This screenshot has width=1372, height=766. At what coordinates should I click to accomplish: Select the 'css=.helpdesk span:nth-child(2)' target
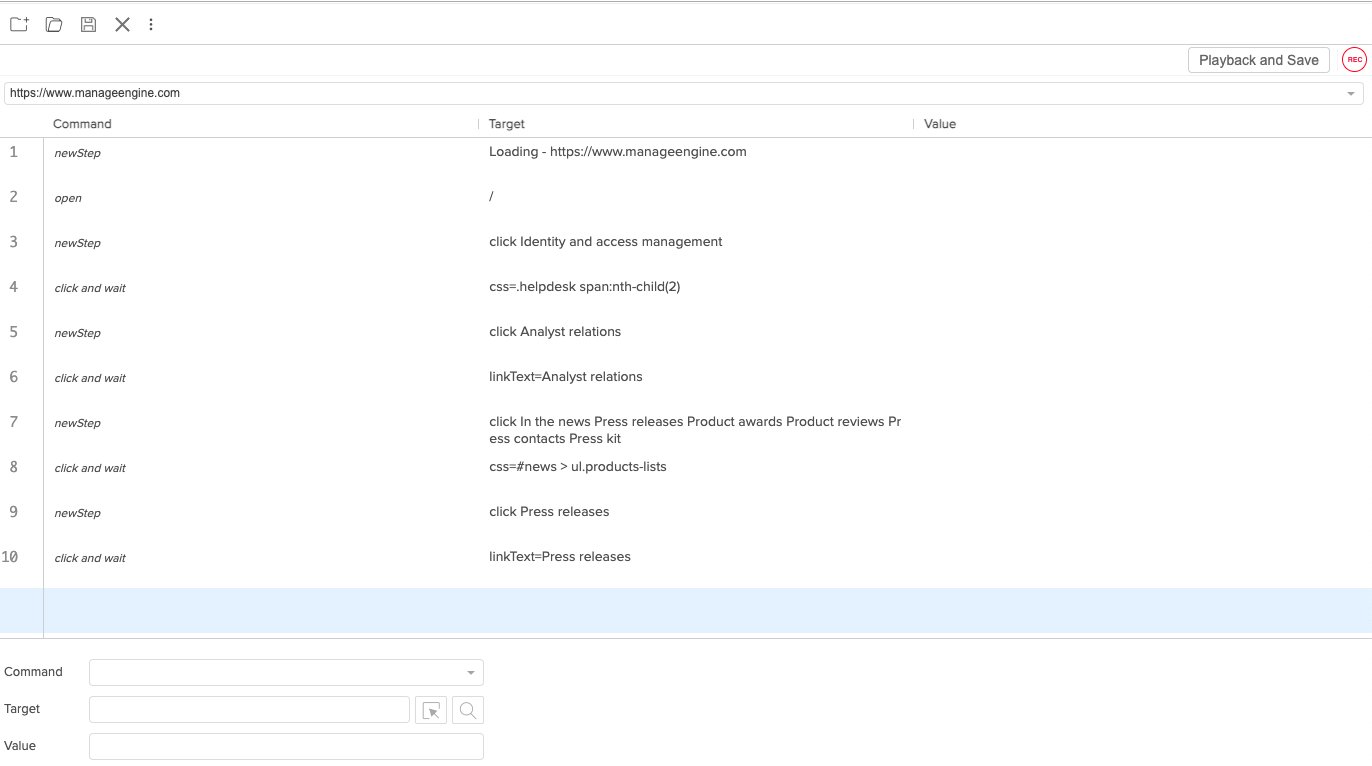pos(585,287)
